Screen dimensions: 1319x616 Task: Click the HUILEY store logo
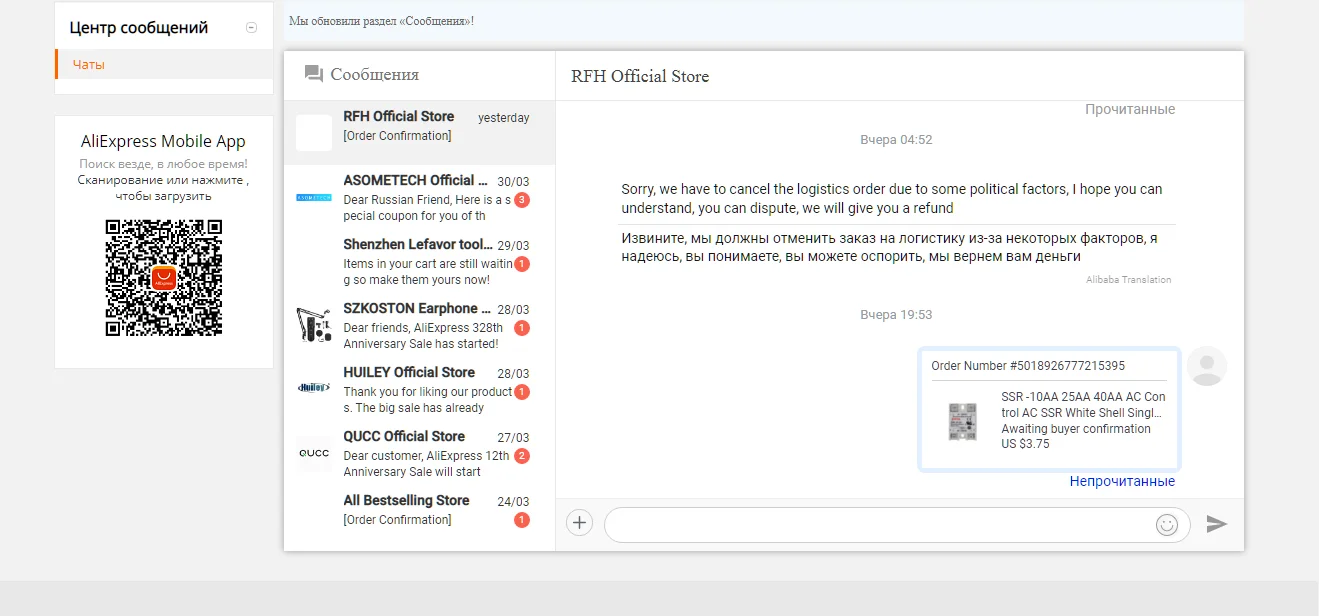314,388
